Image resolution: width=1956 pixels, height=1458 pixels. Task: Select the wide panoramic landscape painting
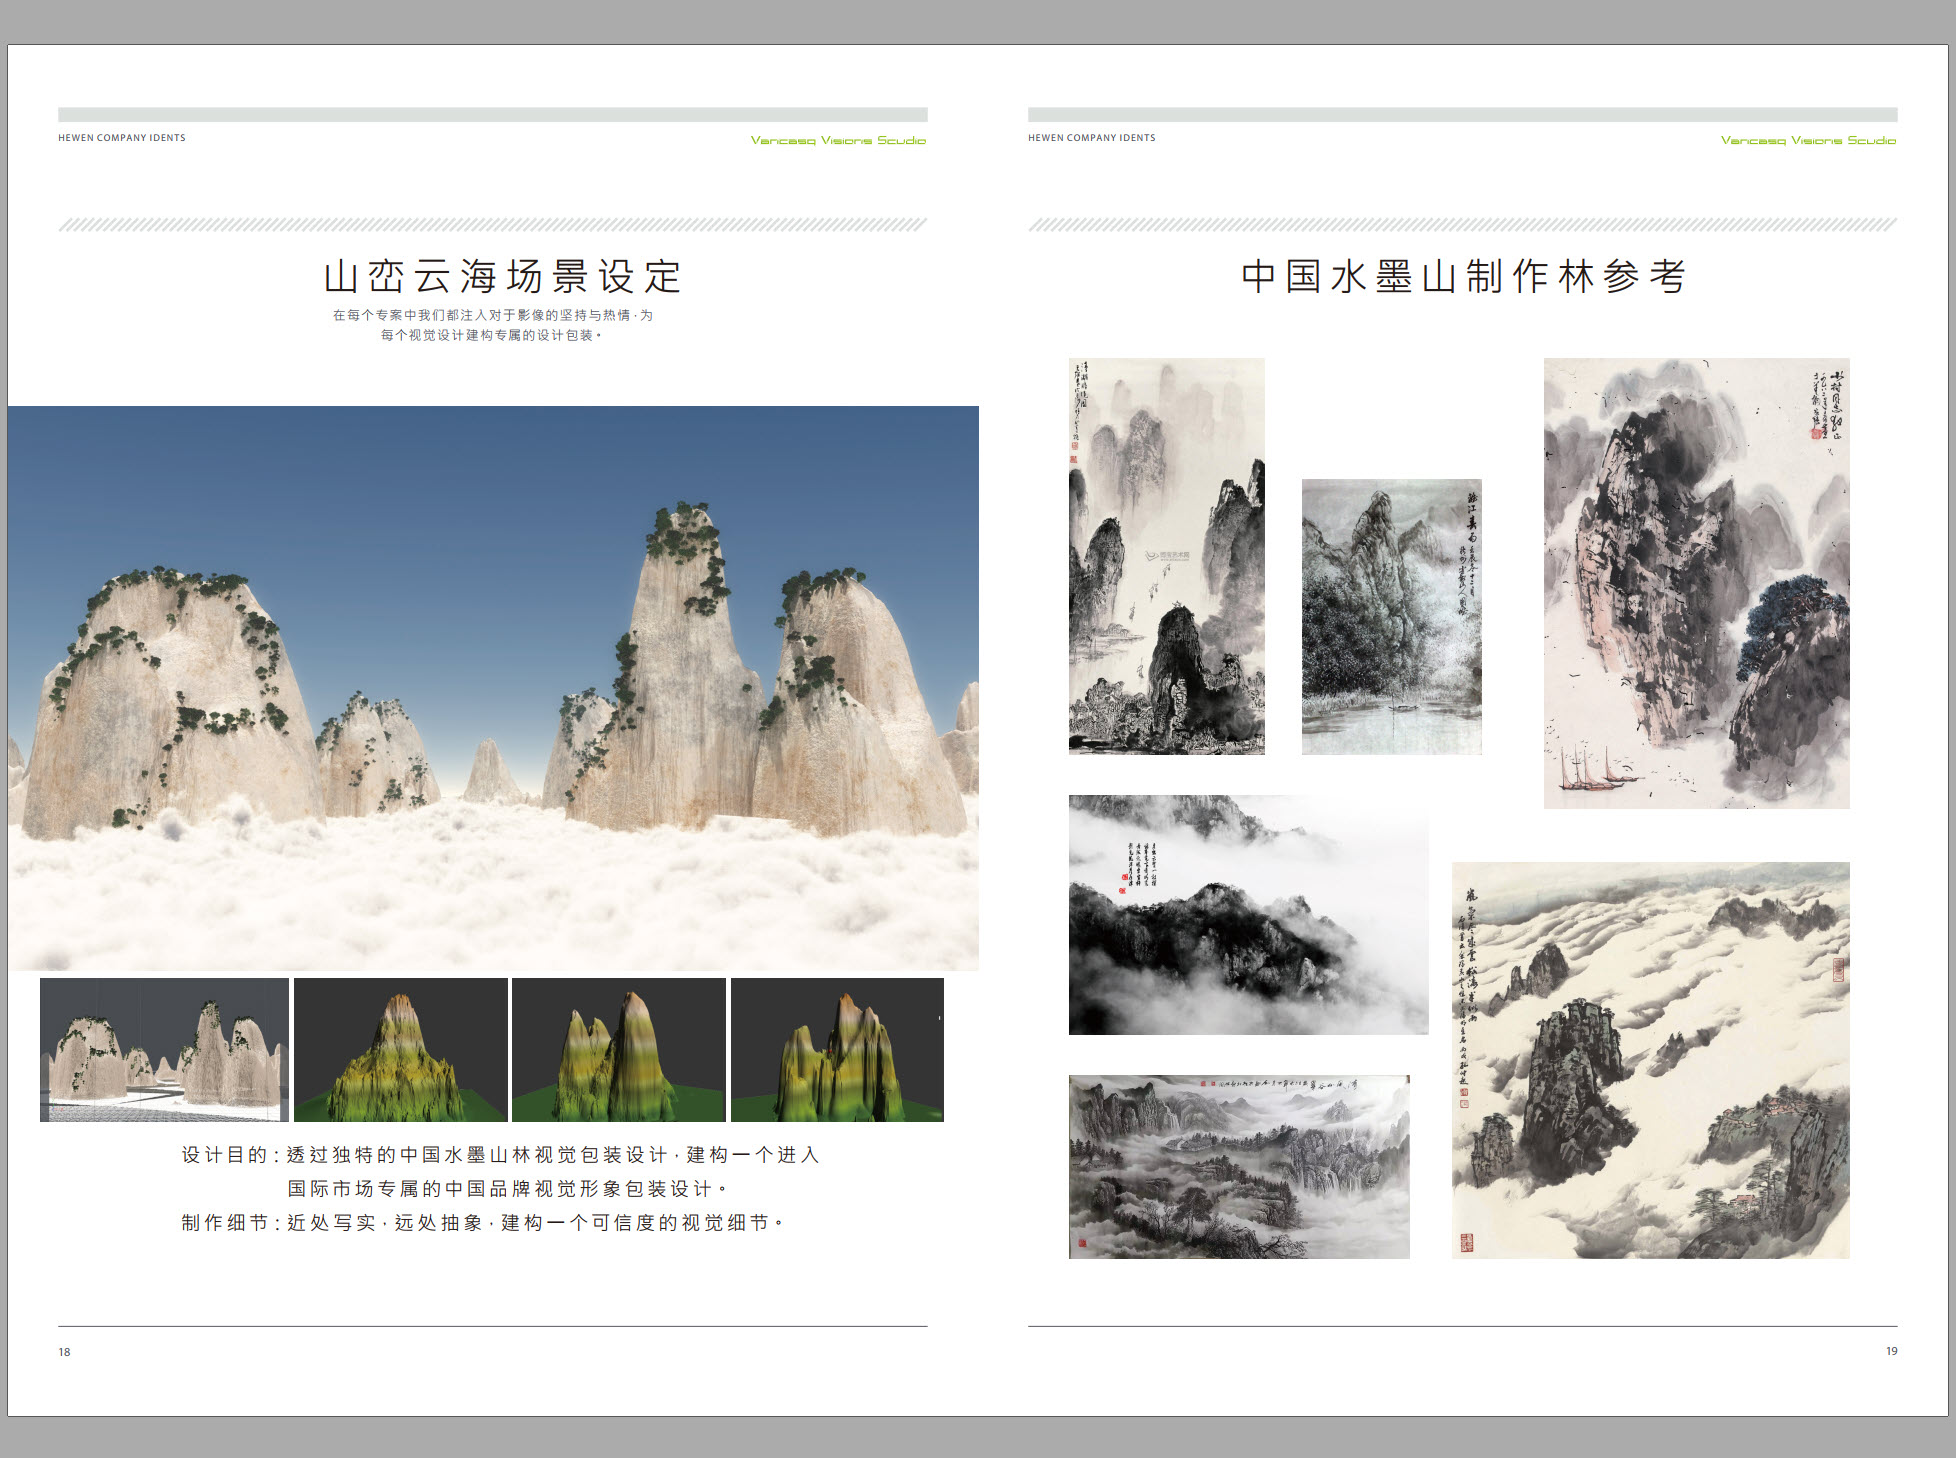[1239, 1166]
